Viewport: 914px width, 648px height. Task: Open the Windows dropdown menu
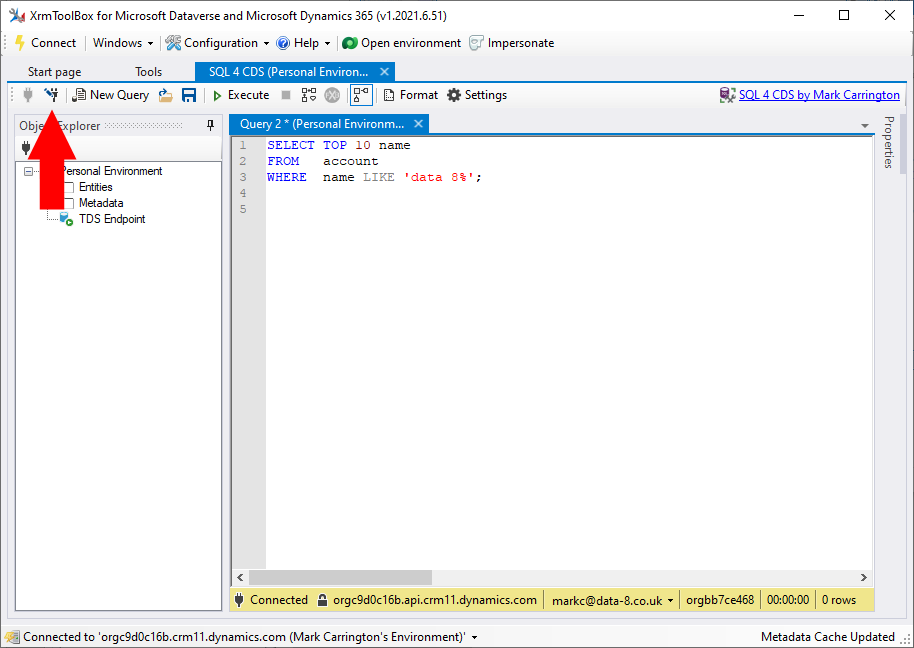[123, 43]
